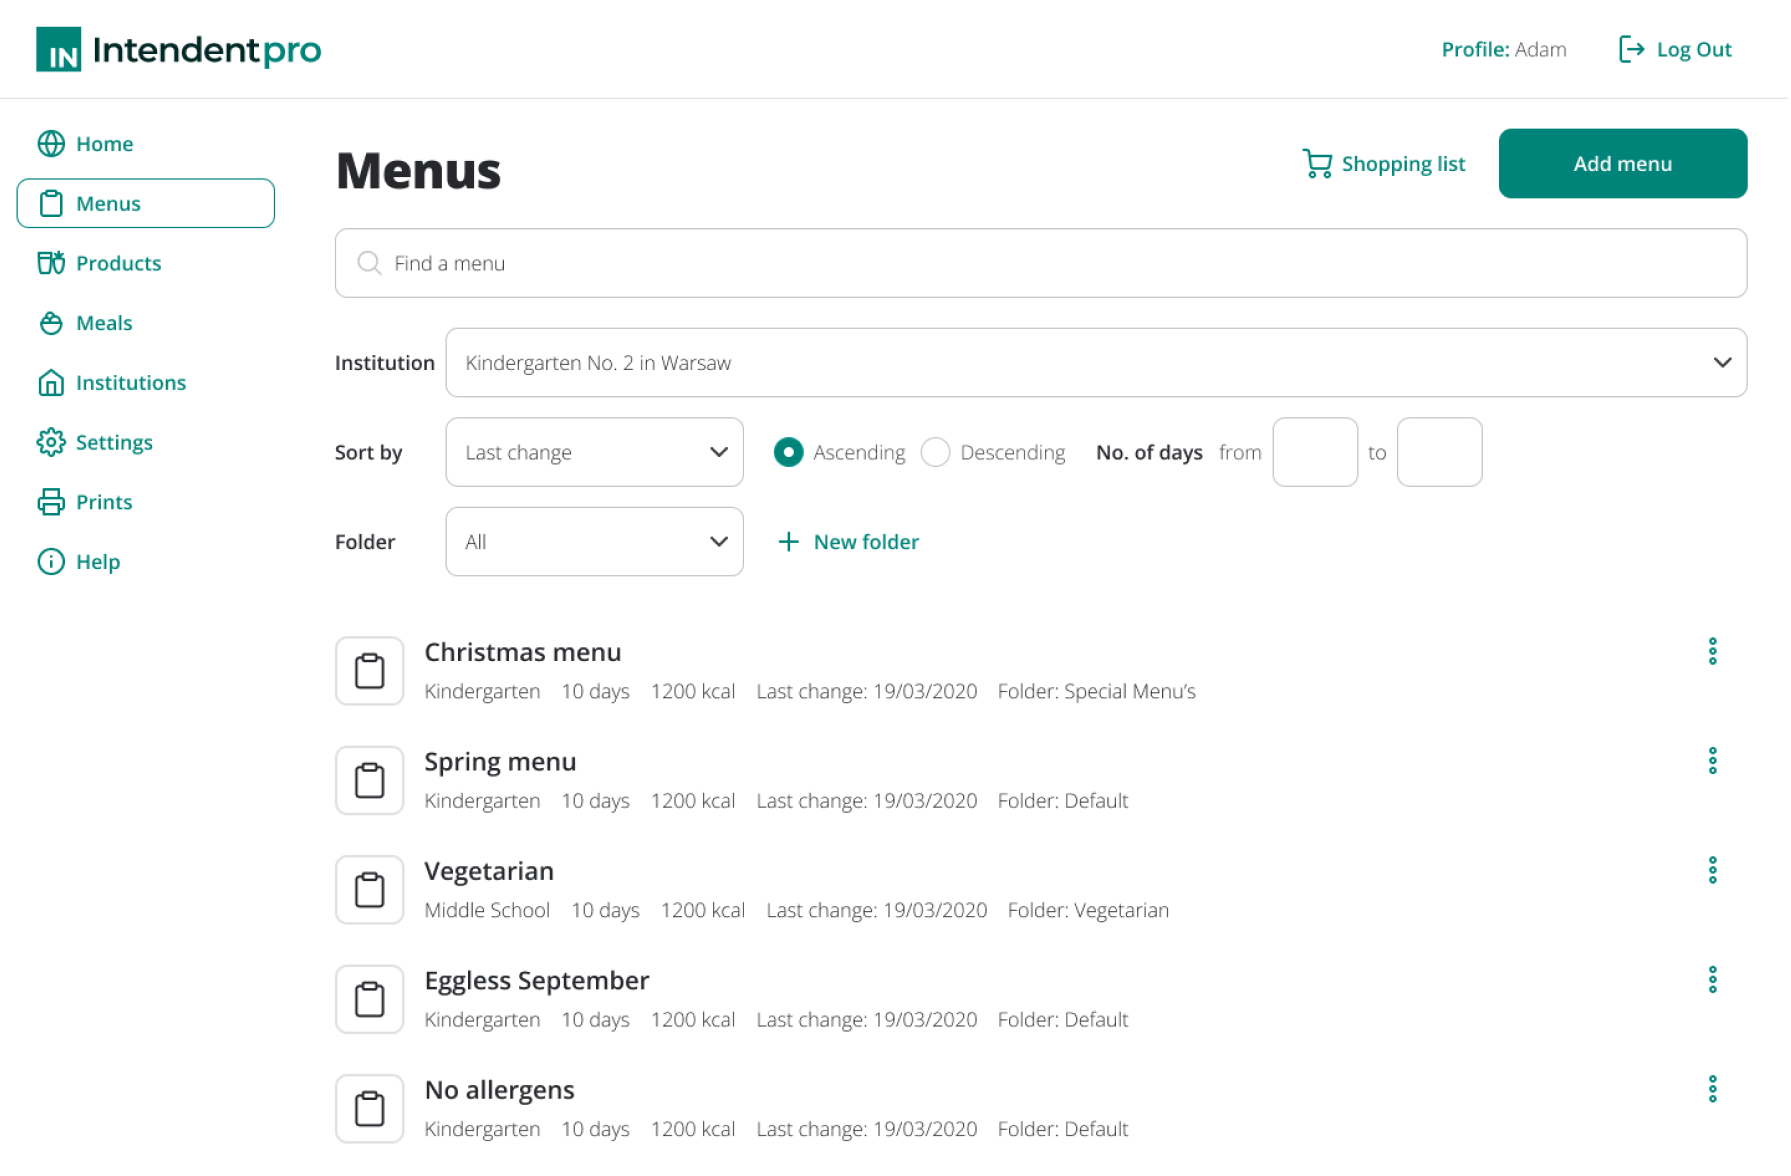Open the Vegetarian menu title
The image size is (1791, 1176).
click(x=489, y=871)
